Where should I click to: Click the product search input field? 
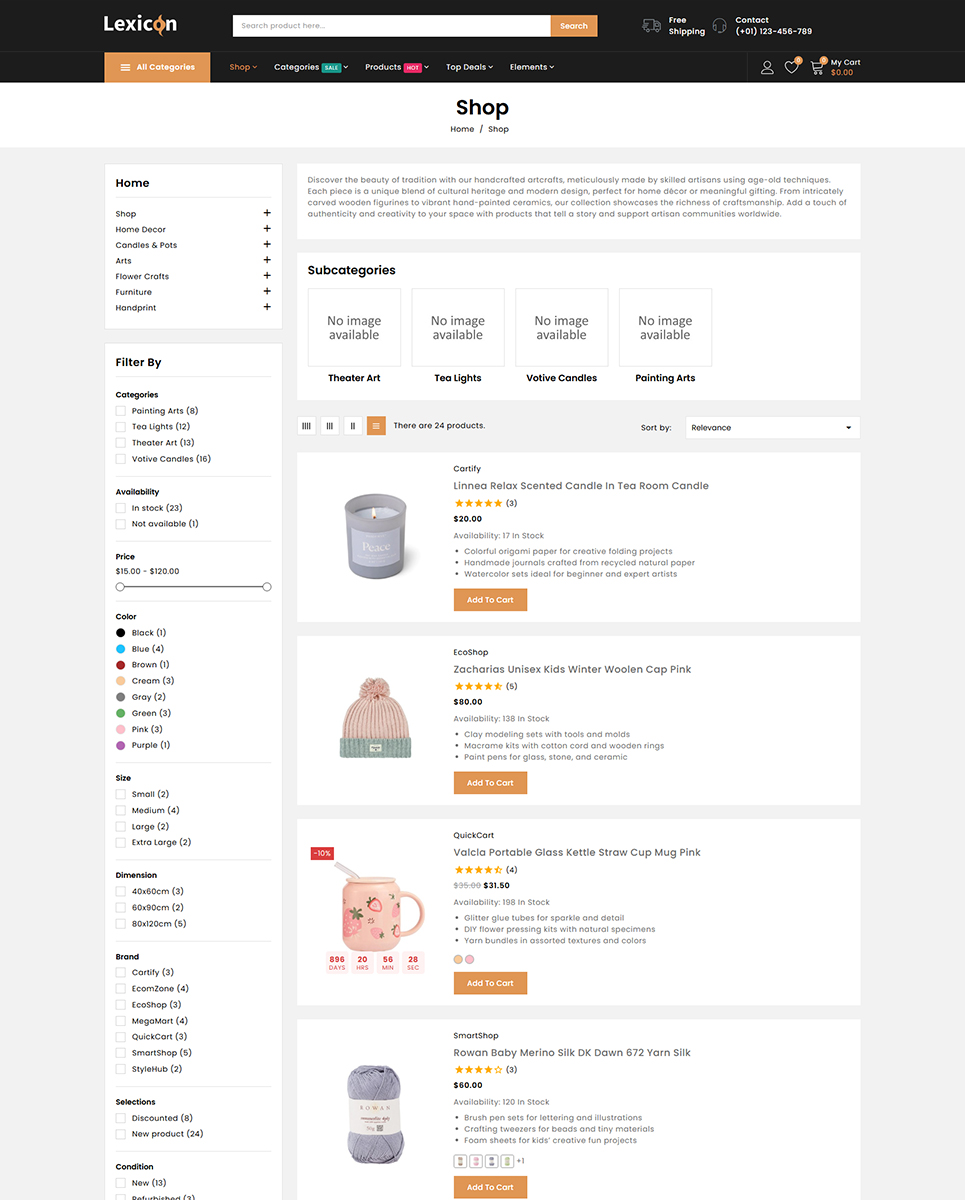pyautogui.click(x=391, y=26)
